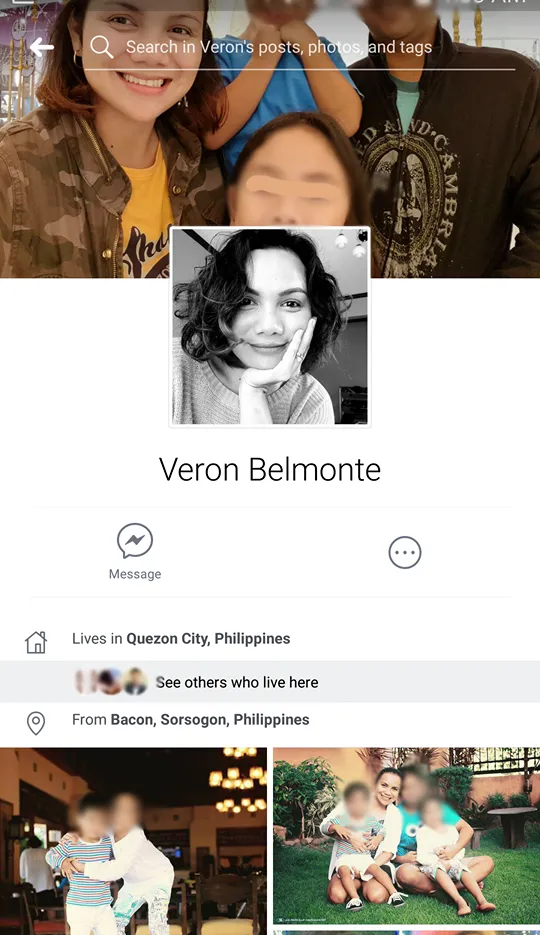Viewport: 540px width, 935px height.
Task: Tap the 'Lives in' text row
Action: pyautogui.click(x=270, y=639)
